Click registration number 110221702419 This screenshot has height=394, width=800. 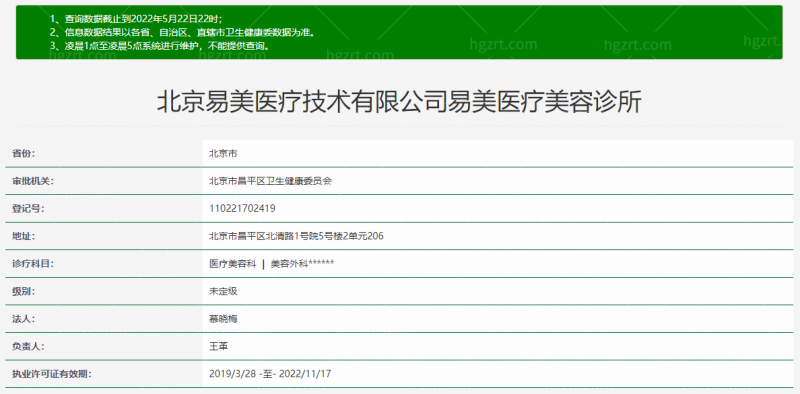coord(242,208)
